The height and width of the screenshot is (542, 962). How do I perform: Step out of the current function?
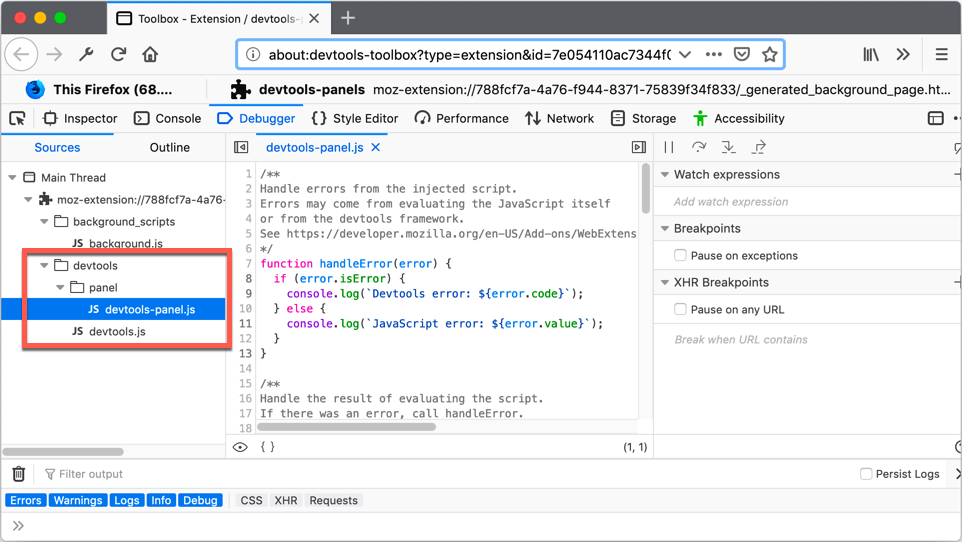759,147
